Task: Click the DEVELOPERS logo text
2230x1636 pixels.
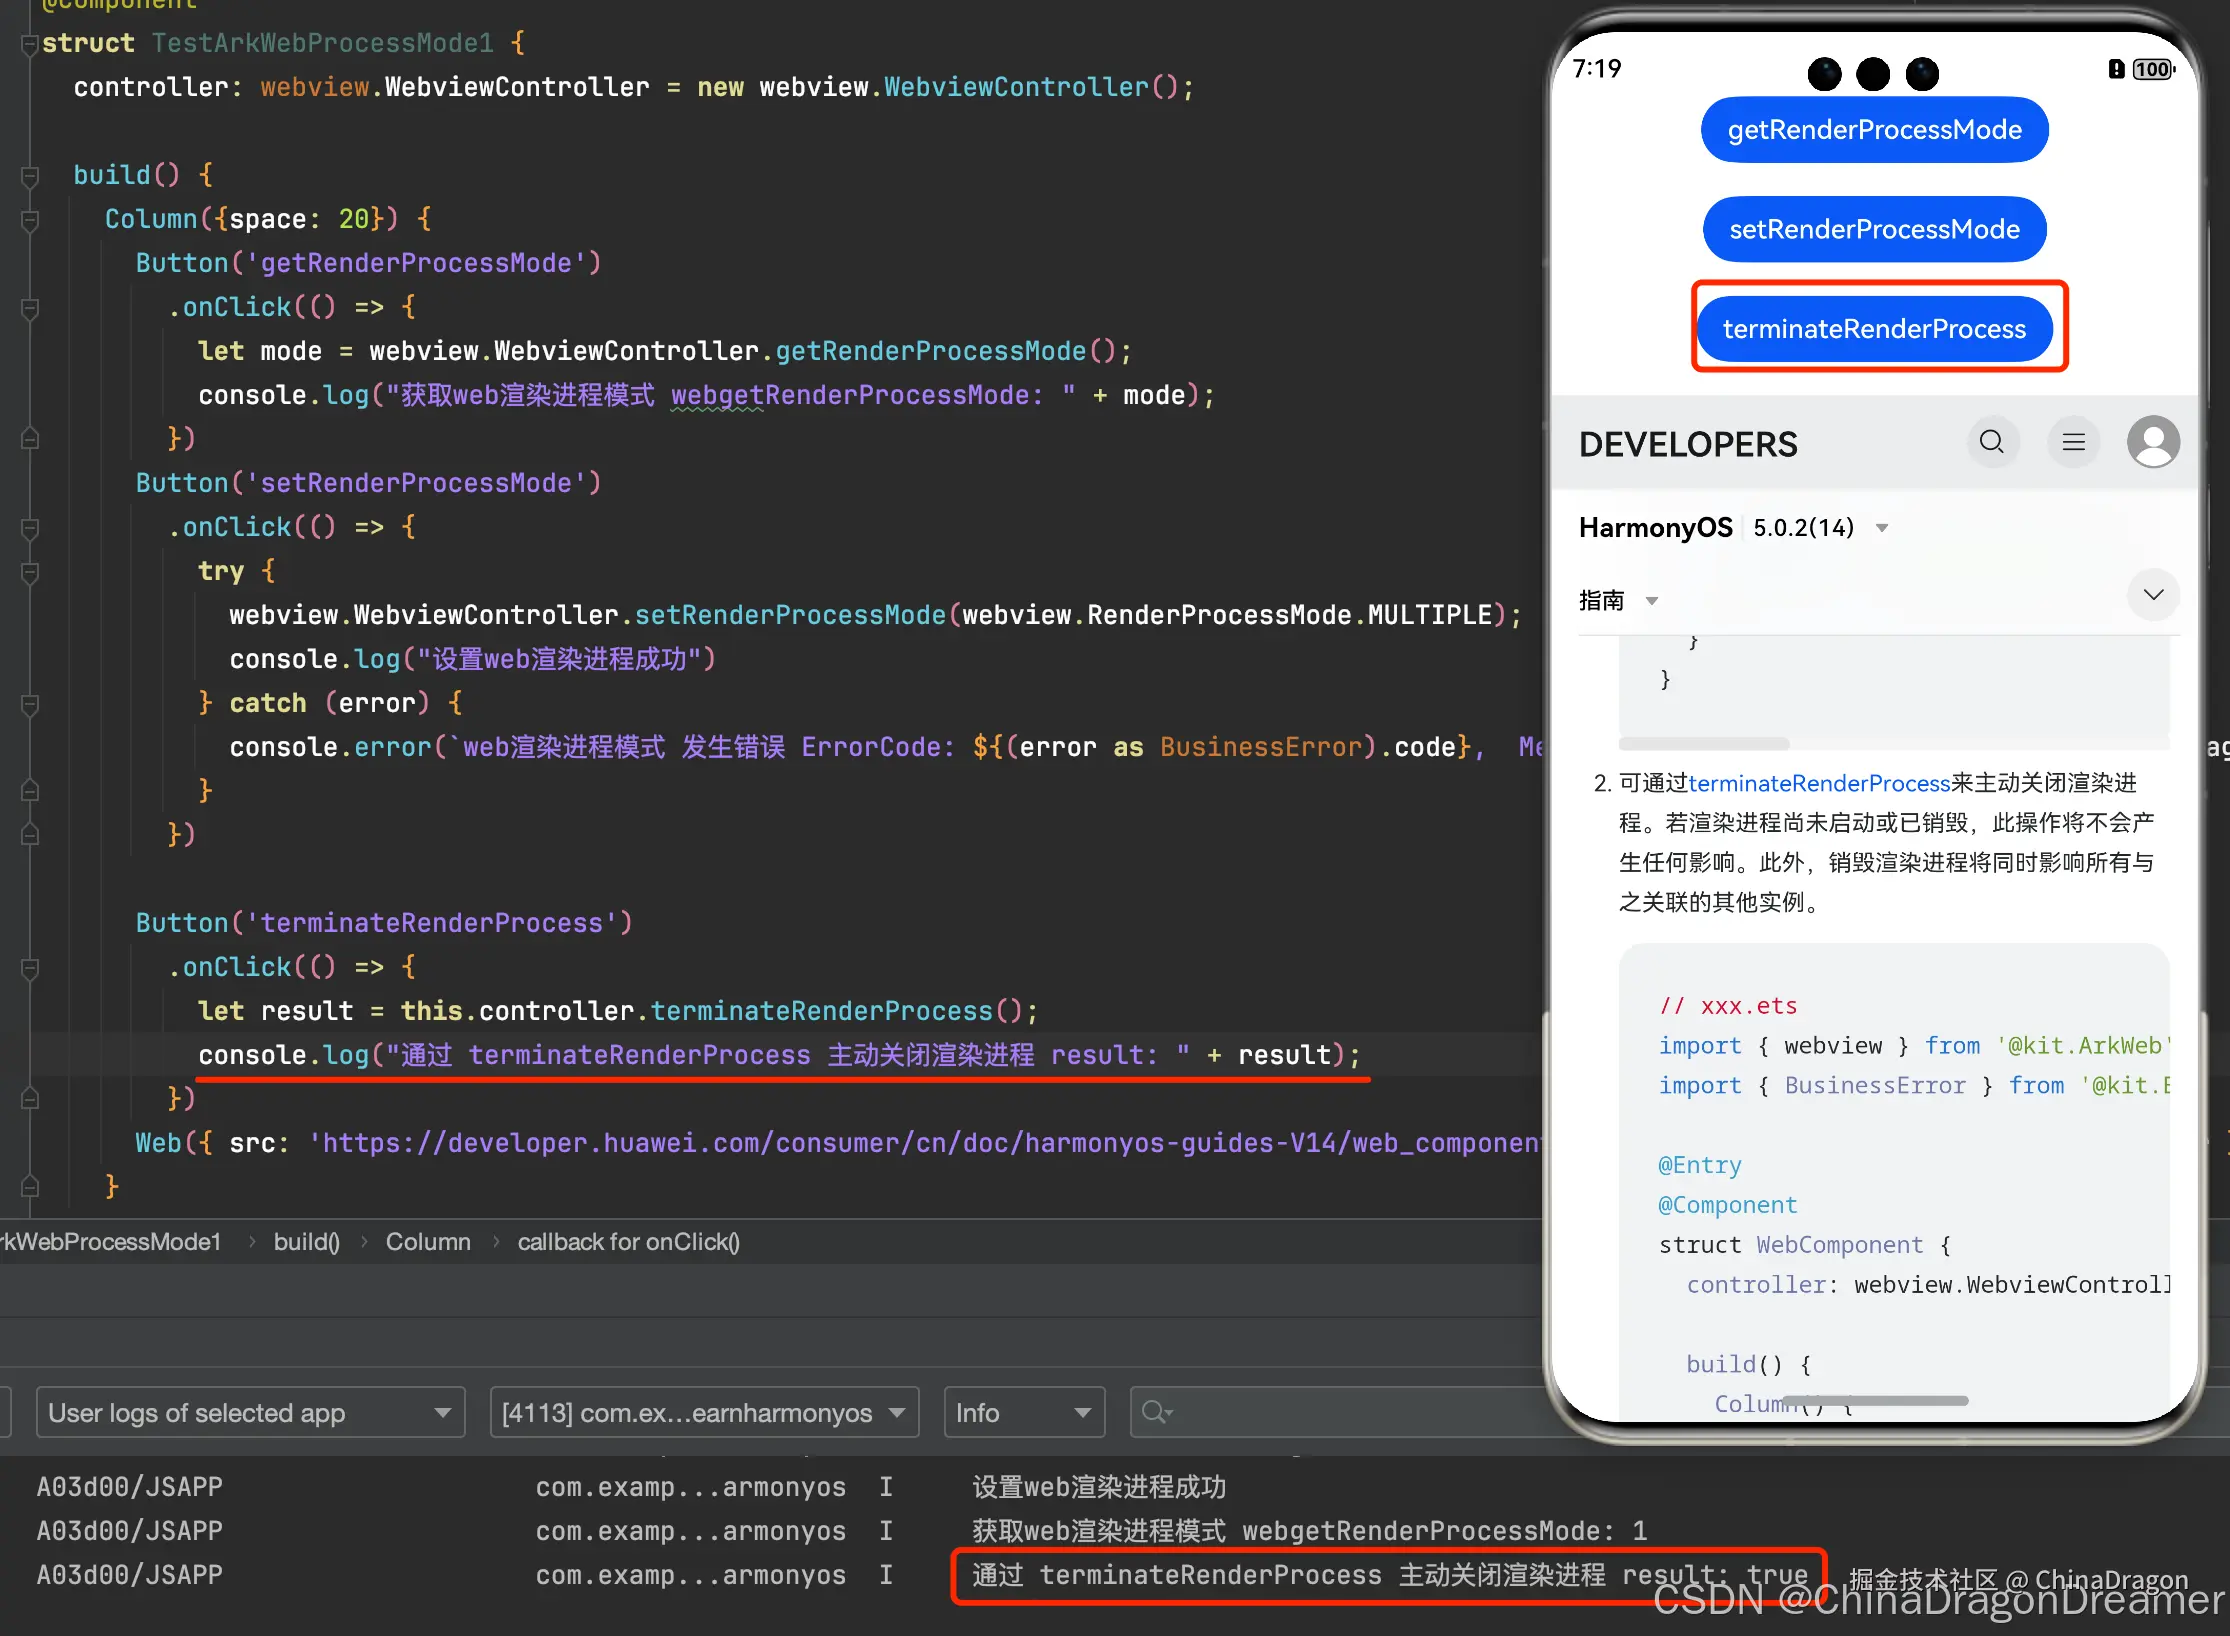Action: (1688, 444)
